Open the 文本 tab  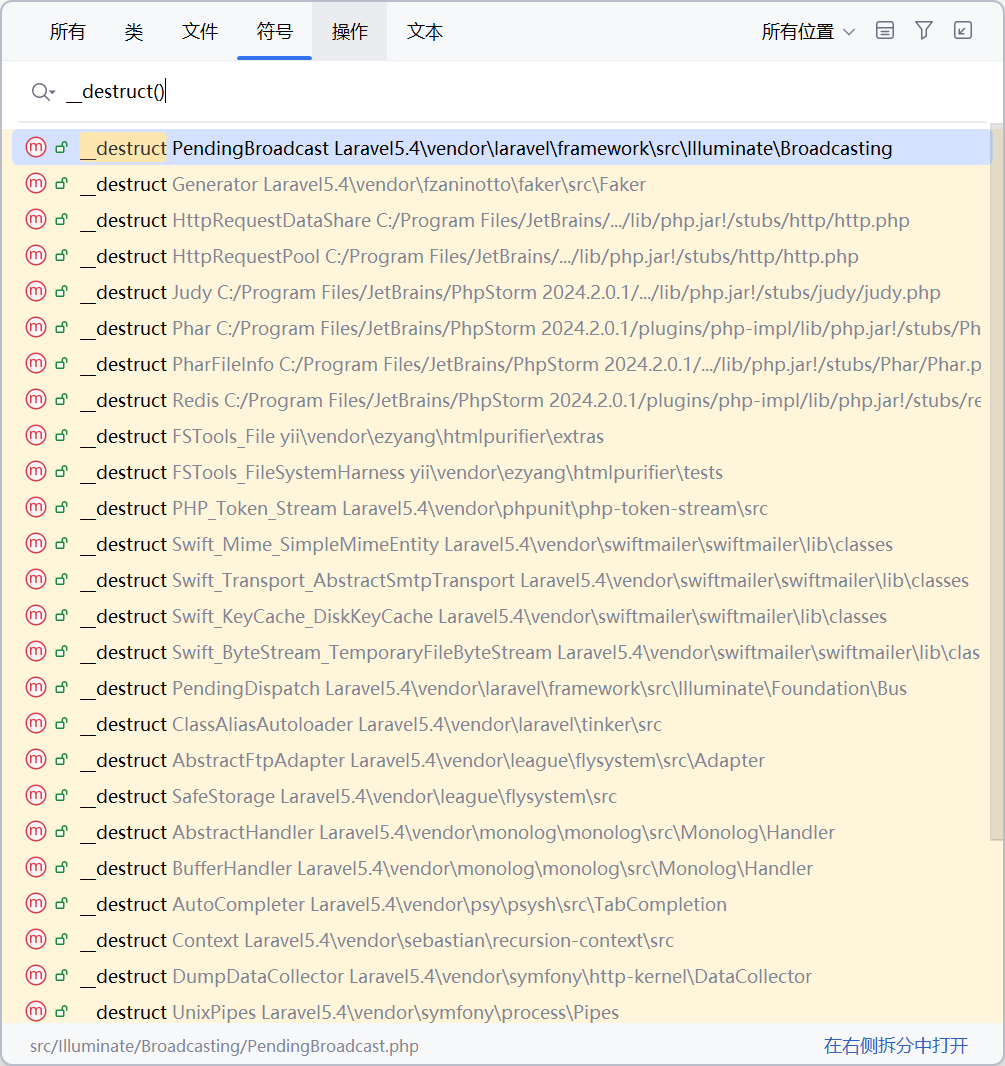[x=424, y=31]
